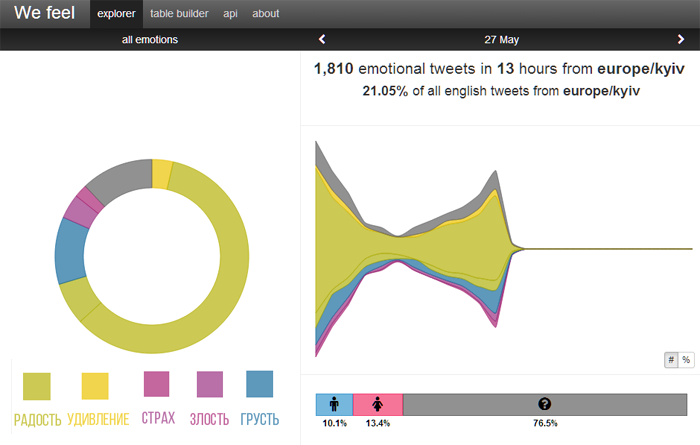
Task: Switch chart to absolute count (#) mode
Action: pyautogui.click(x=671, y=360)
